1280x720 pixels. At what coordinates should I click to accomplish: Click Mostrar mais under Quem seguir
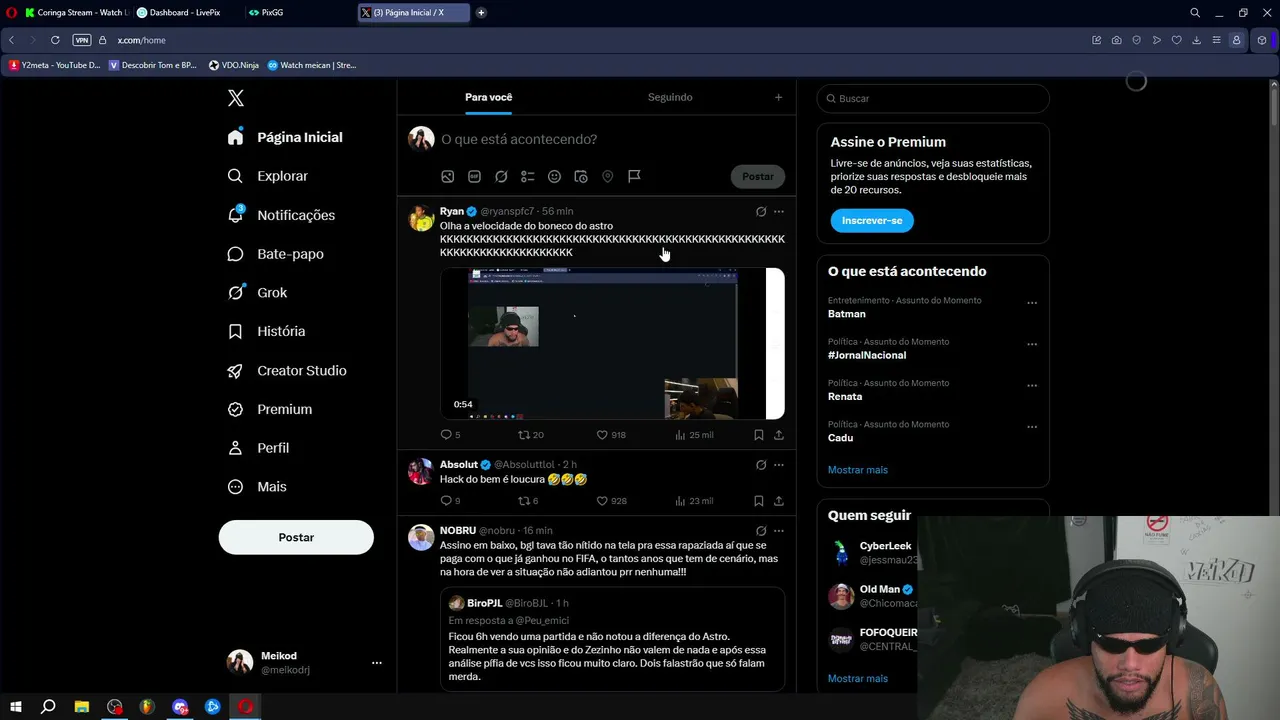858,679
